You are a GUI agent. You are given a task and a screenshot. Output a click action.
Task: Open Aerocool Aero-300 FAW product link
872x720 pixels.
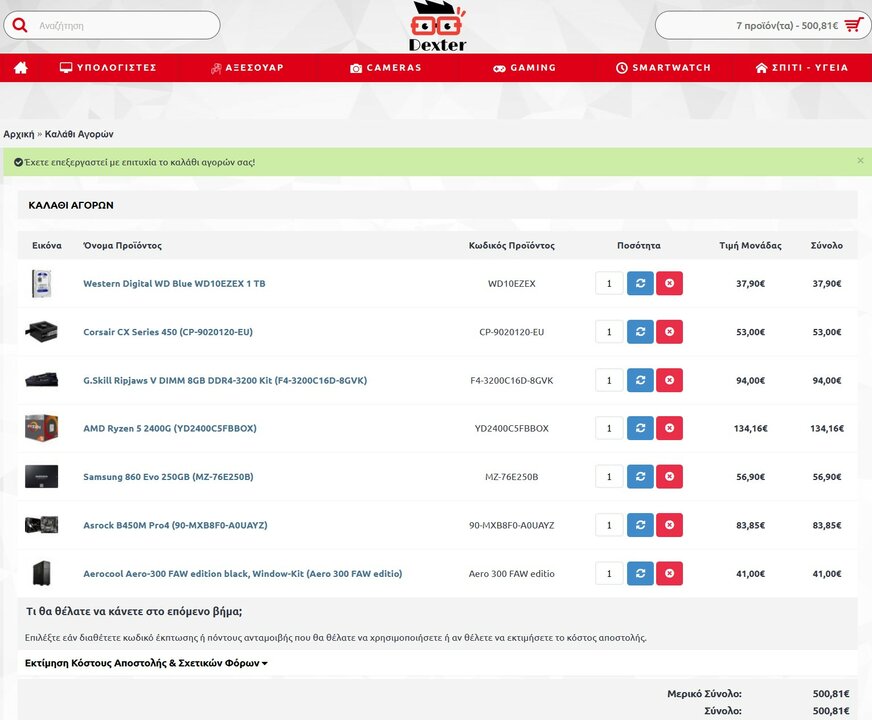pyautogui.click(x=242, y=573)
